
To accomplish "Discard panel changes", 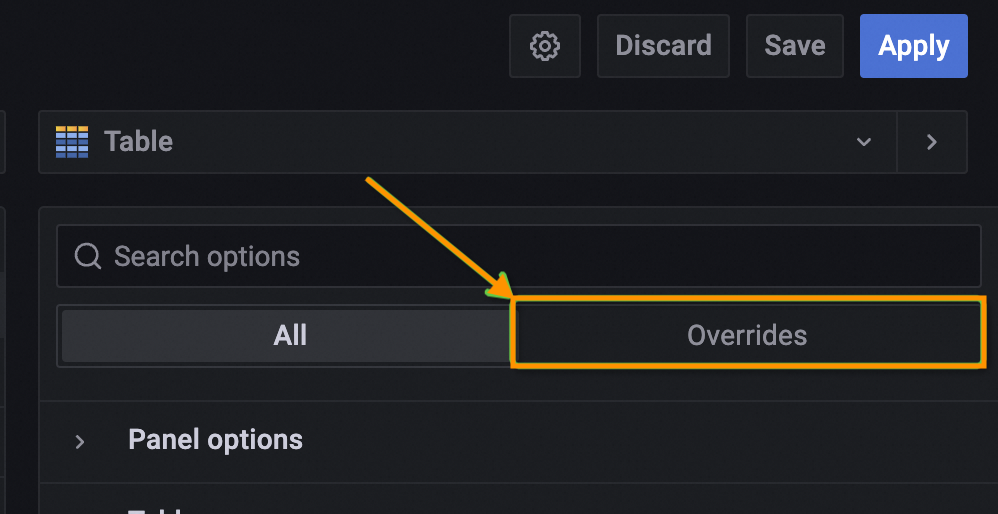I will click(663, 46).
